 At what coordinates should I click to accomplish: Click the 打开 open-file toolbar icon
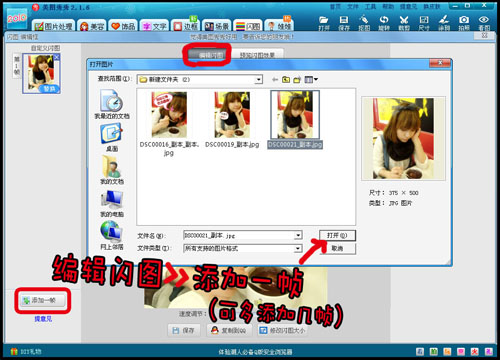tap(323, 23)
